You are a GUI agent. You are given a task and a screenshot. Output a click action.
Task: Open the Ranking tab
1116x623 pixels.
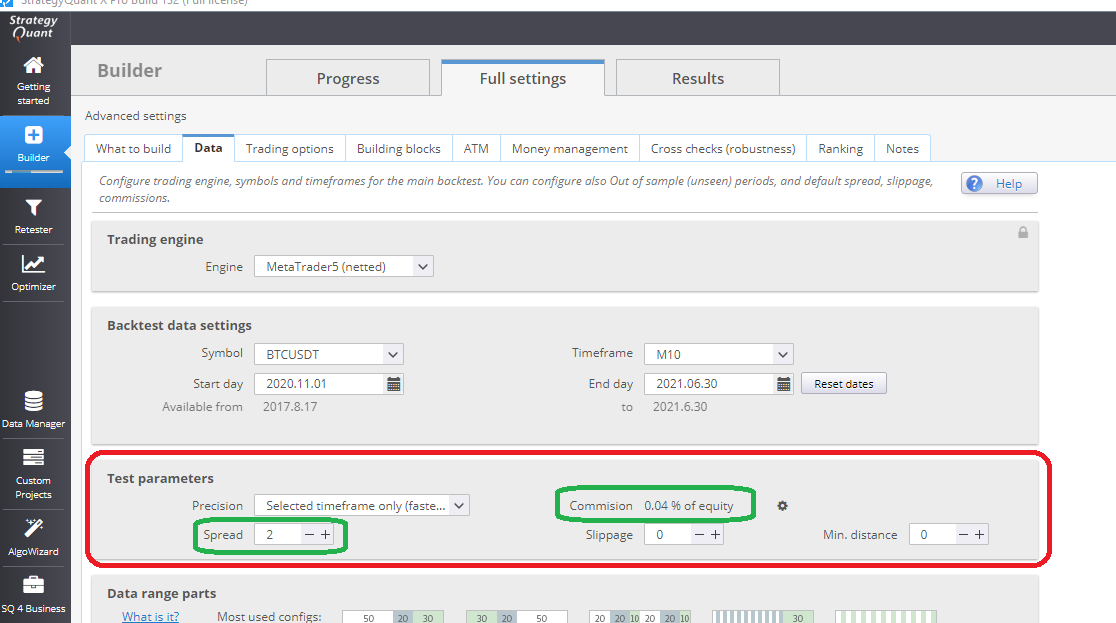[841, 148]
